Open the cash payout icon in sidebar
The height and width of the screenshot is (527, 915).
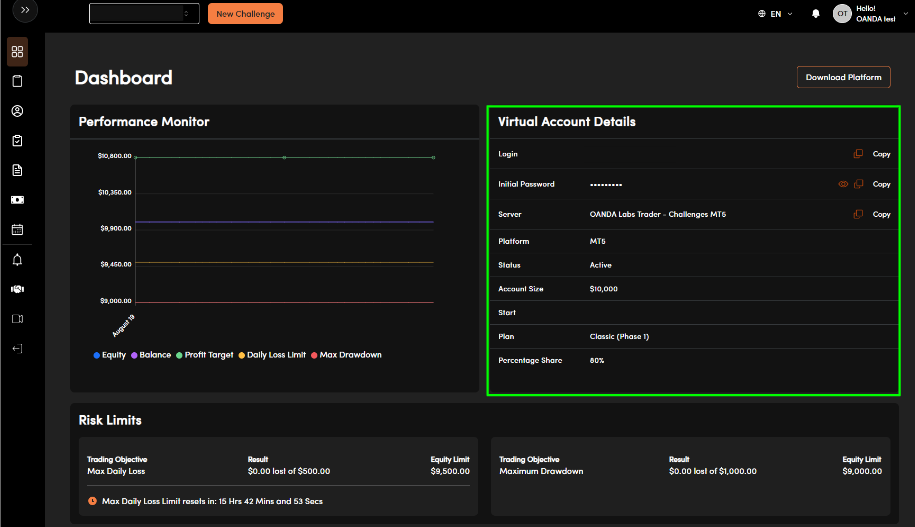(x=17, y=200)
